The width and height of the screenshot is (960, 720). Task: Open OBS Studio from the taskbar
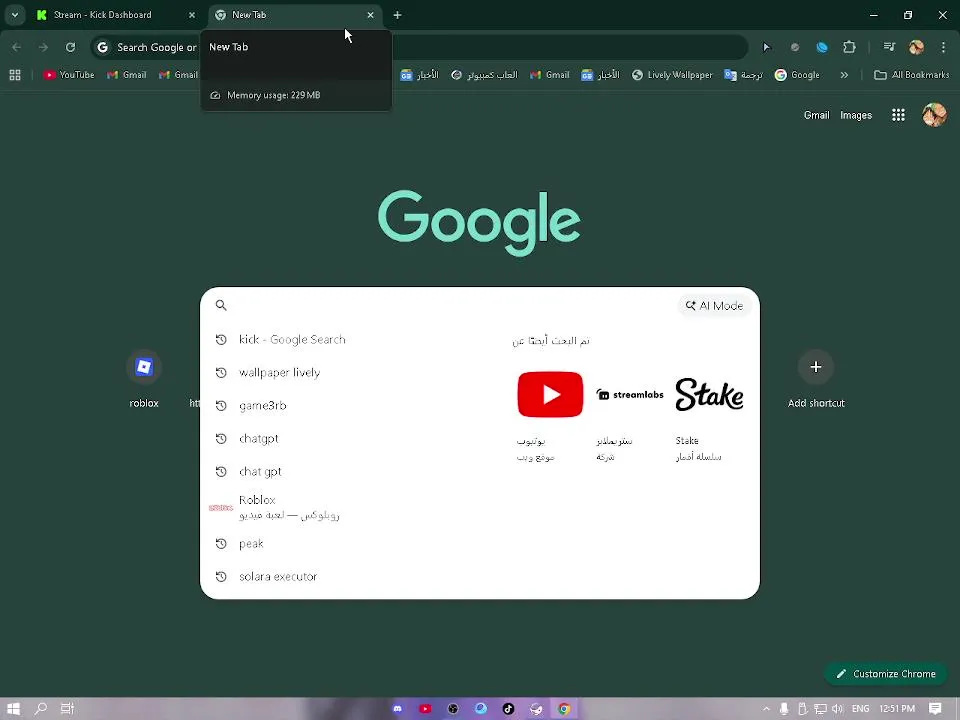453,708
